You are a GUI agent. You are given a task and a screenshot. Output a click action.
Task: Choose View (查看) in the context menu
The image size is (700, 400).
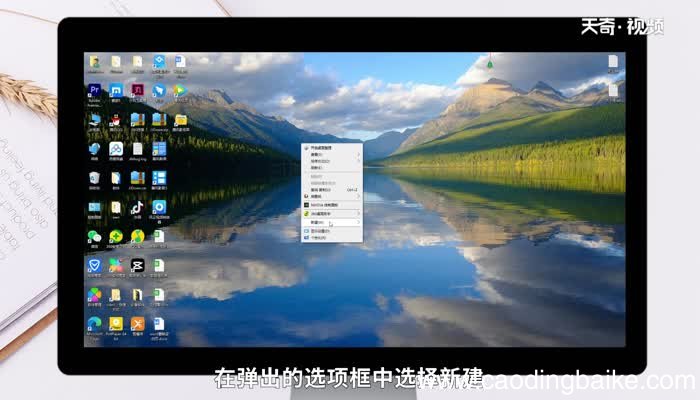[332, 154]
